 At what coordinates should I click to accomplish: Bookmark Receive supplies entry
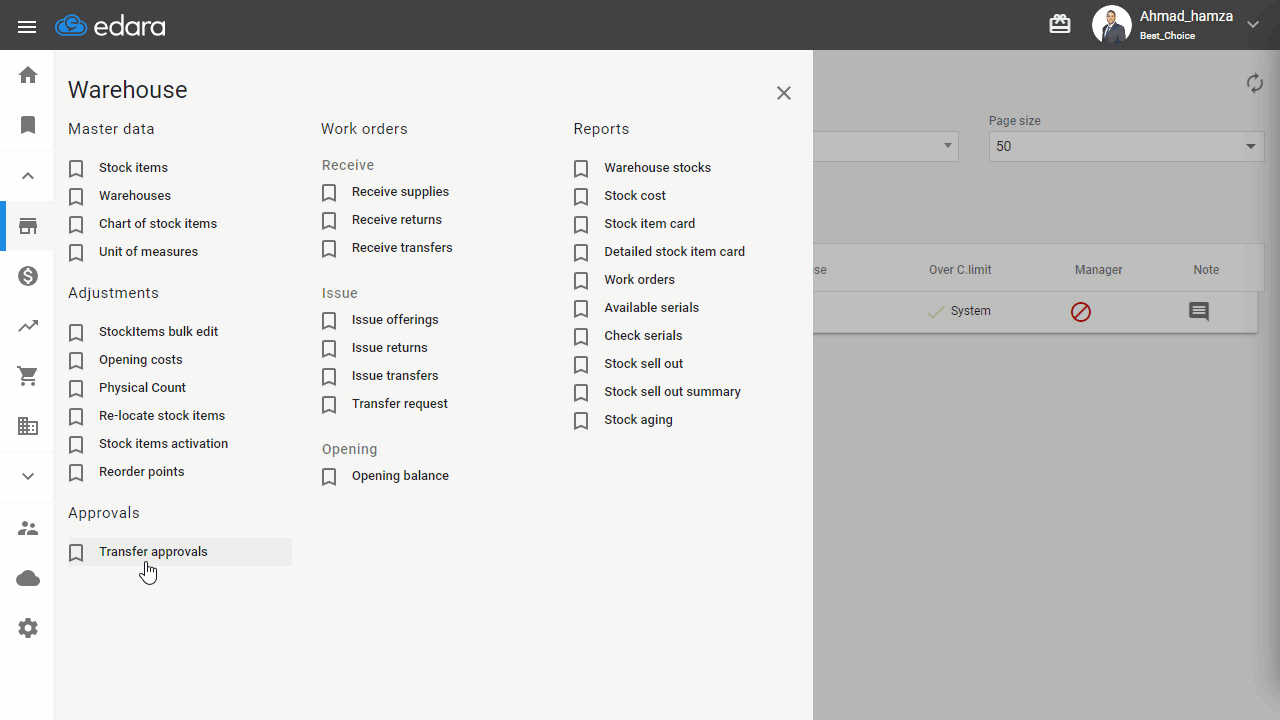(329, 193)
